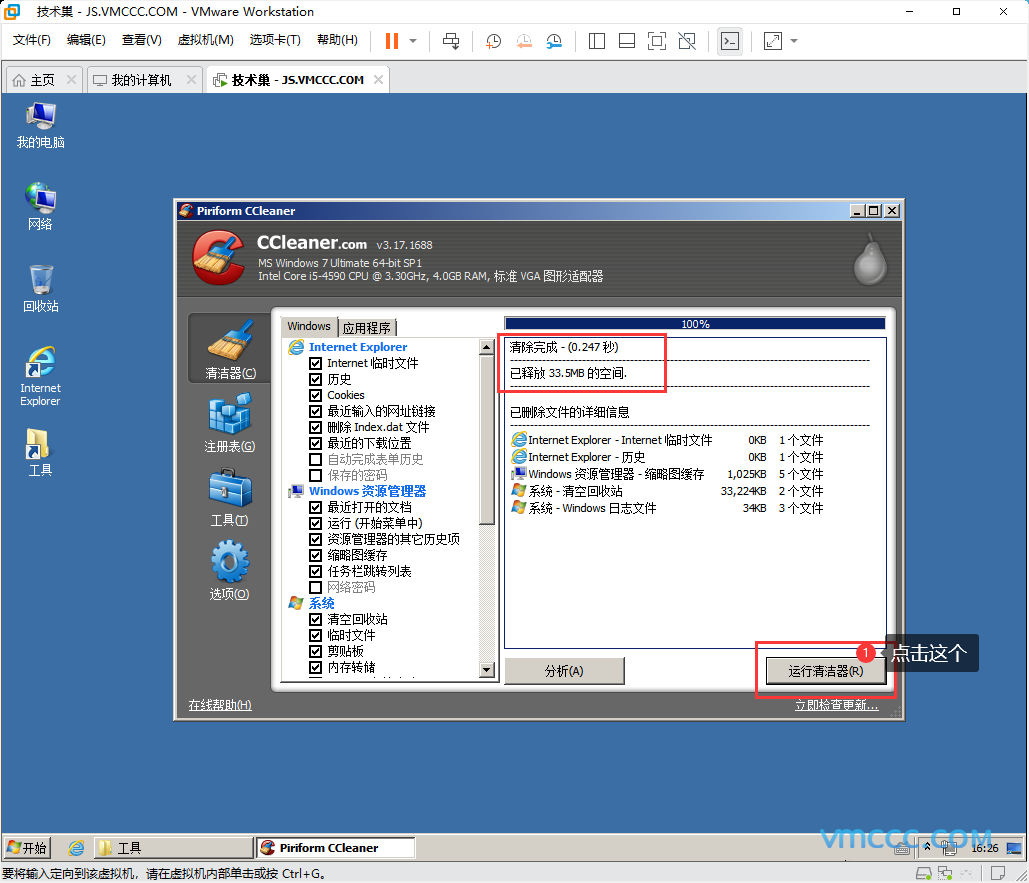
Task: Click Piriform CCleaner taskbar button
Action: (x=336, y=848)
